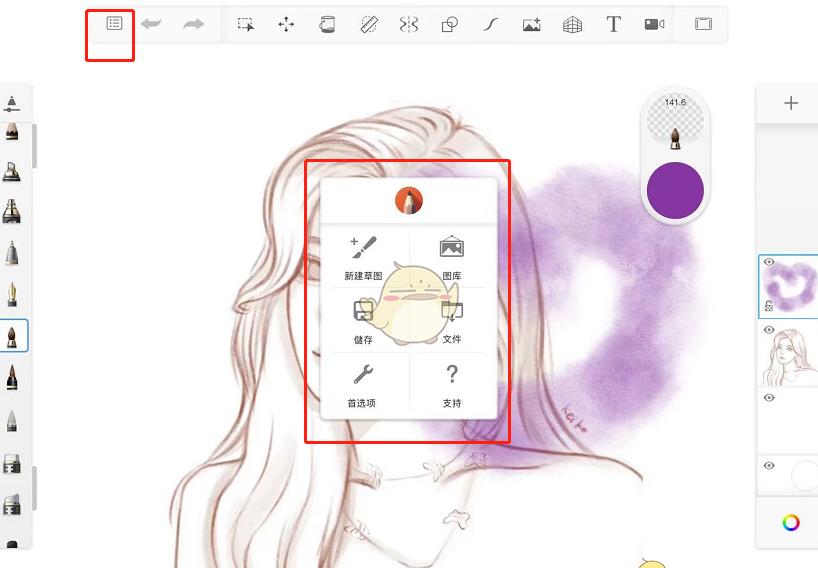
Task: Click the lock icon on purple heart layer
Action: pyautogui.click(x=768, y=306)
